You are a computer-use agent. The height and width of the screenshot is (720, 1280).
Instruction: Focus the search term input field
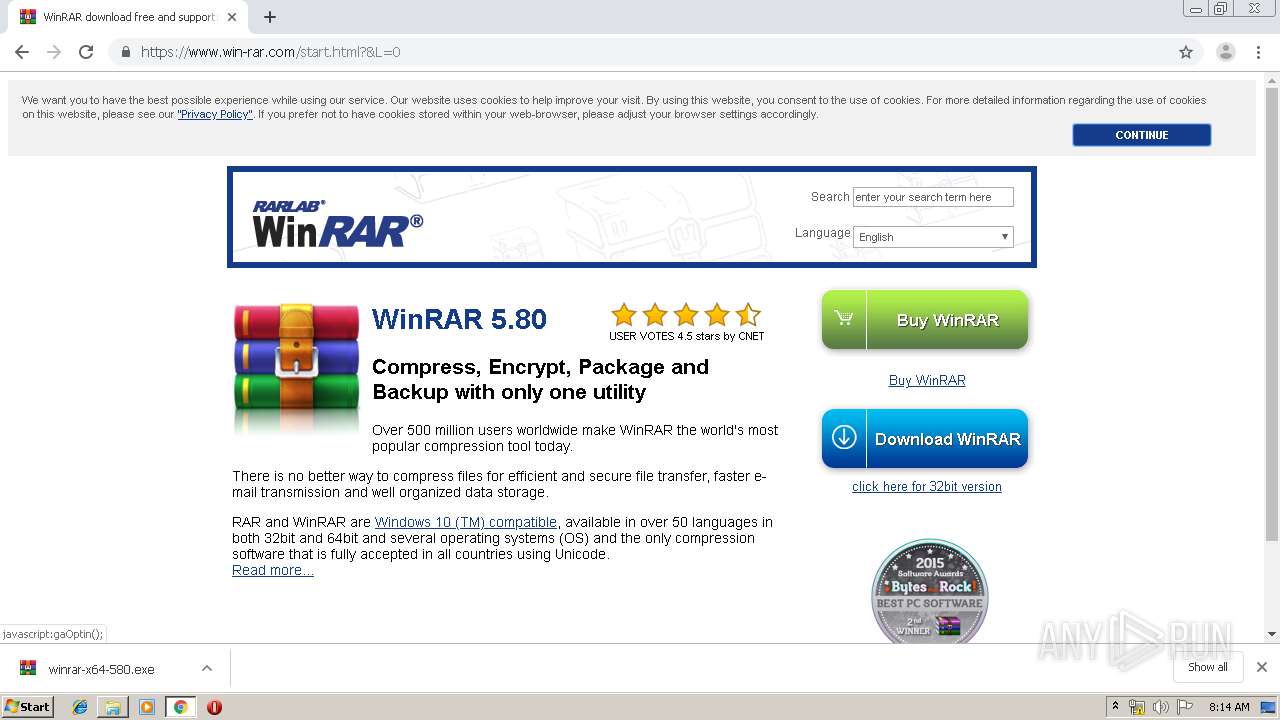933,197
